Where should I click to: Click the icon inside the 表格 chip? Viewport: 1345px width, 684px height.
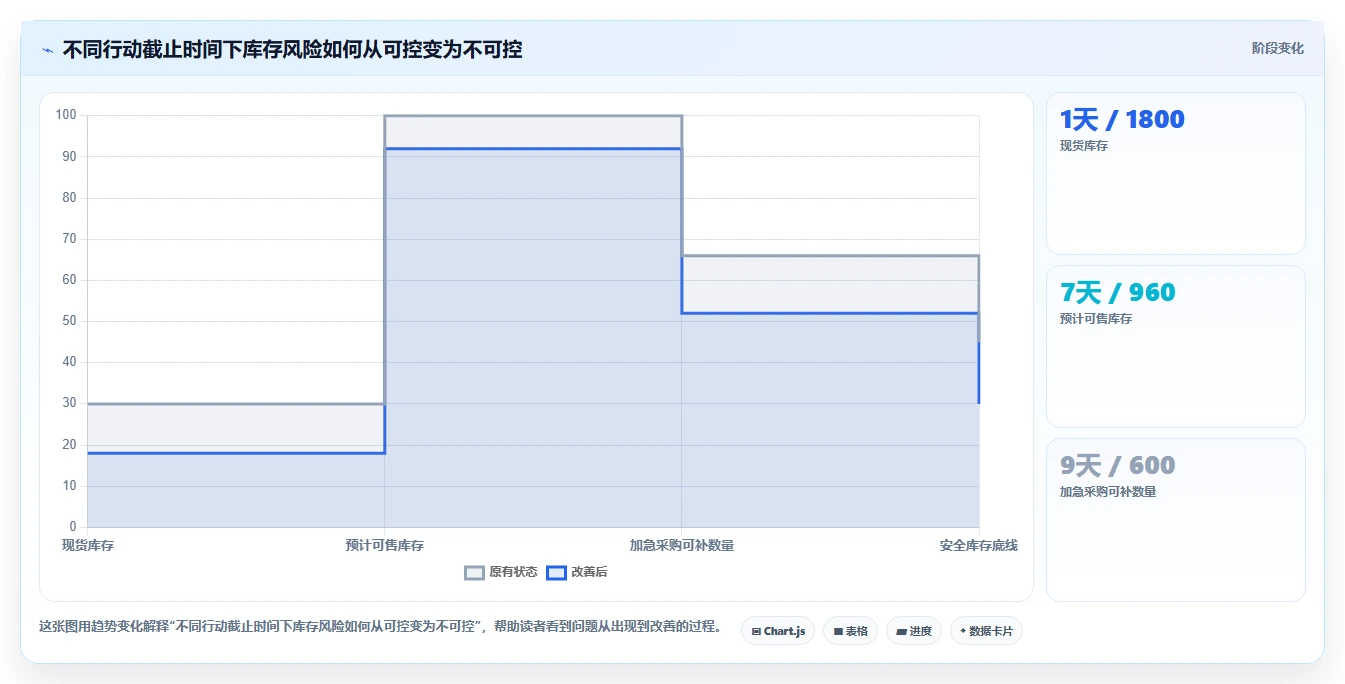tap(838, 632)
